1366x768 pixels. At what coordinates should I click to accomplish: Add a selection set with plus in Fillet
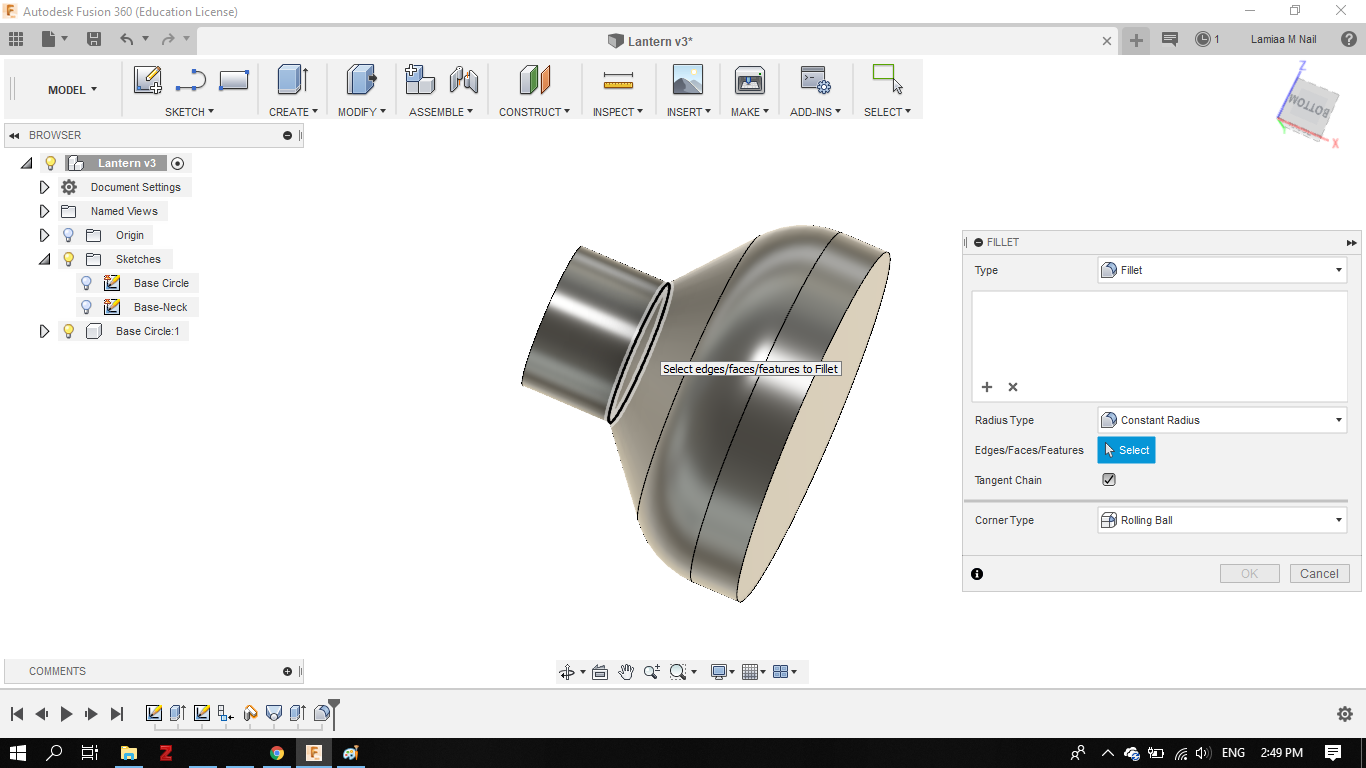987,387
